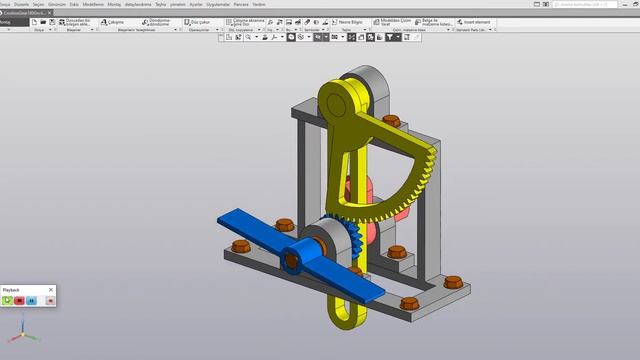Screen dimensions: 640x360
Task: Expand the Standard Parts toolbar group dropdown
Action: pyautogui.click(x=490, y=30)
